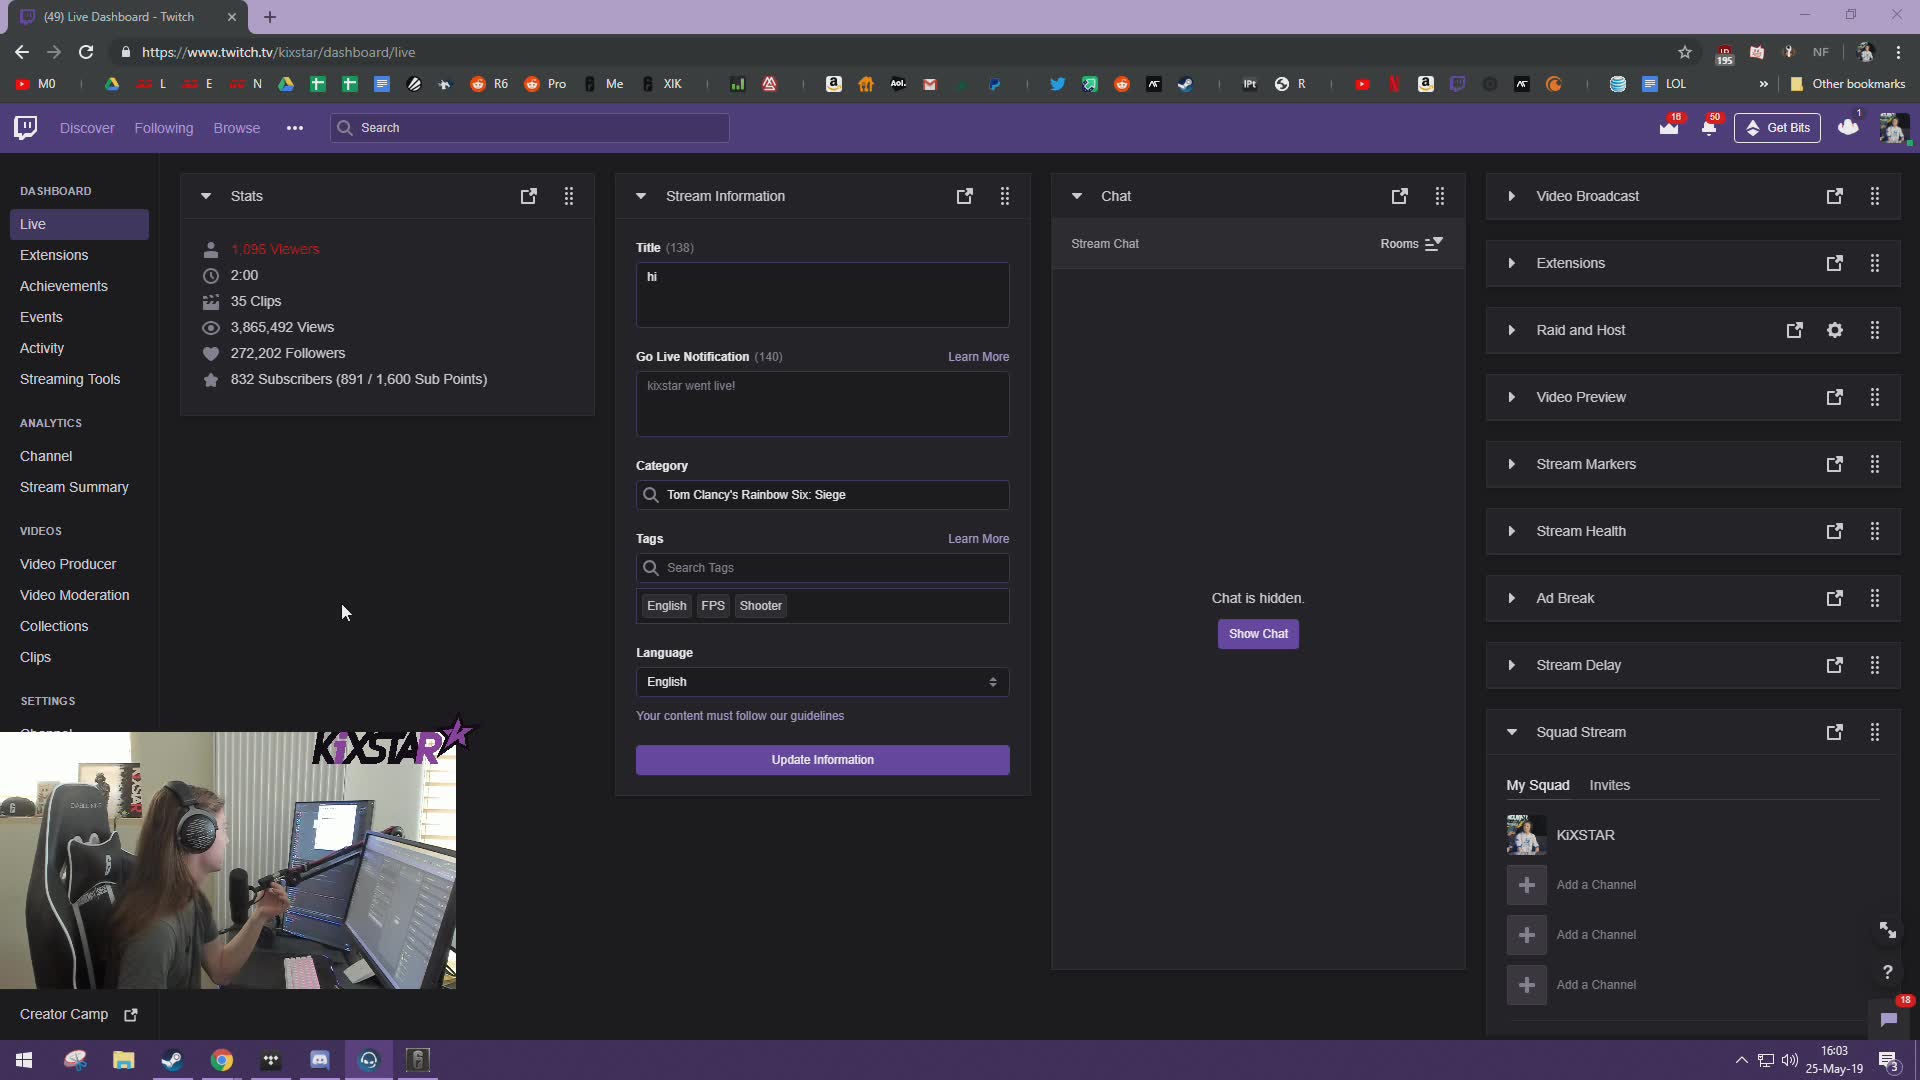The width and height of the screenshot is (1920, 1080).
Task: Select the My Squad tab
Action: point(1539,783)
